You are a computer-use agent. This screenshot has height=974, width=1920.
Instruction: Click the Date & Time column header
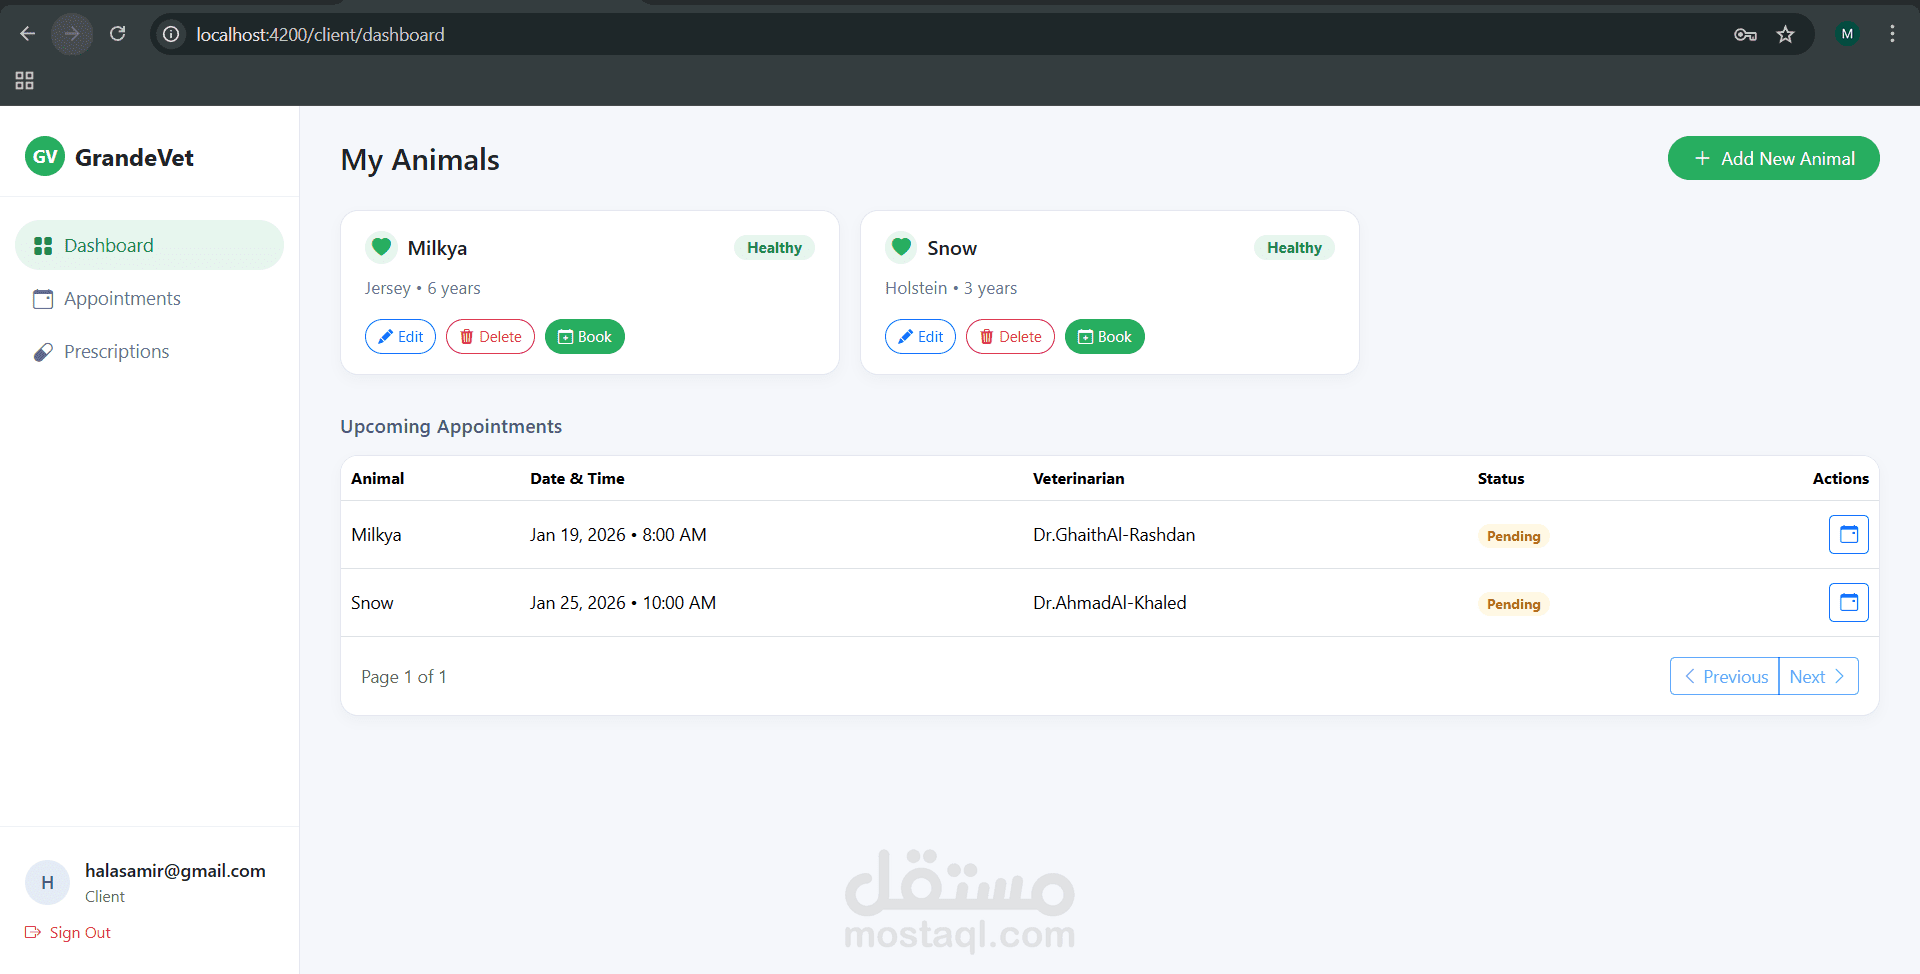(x=577, y=478)
